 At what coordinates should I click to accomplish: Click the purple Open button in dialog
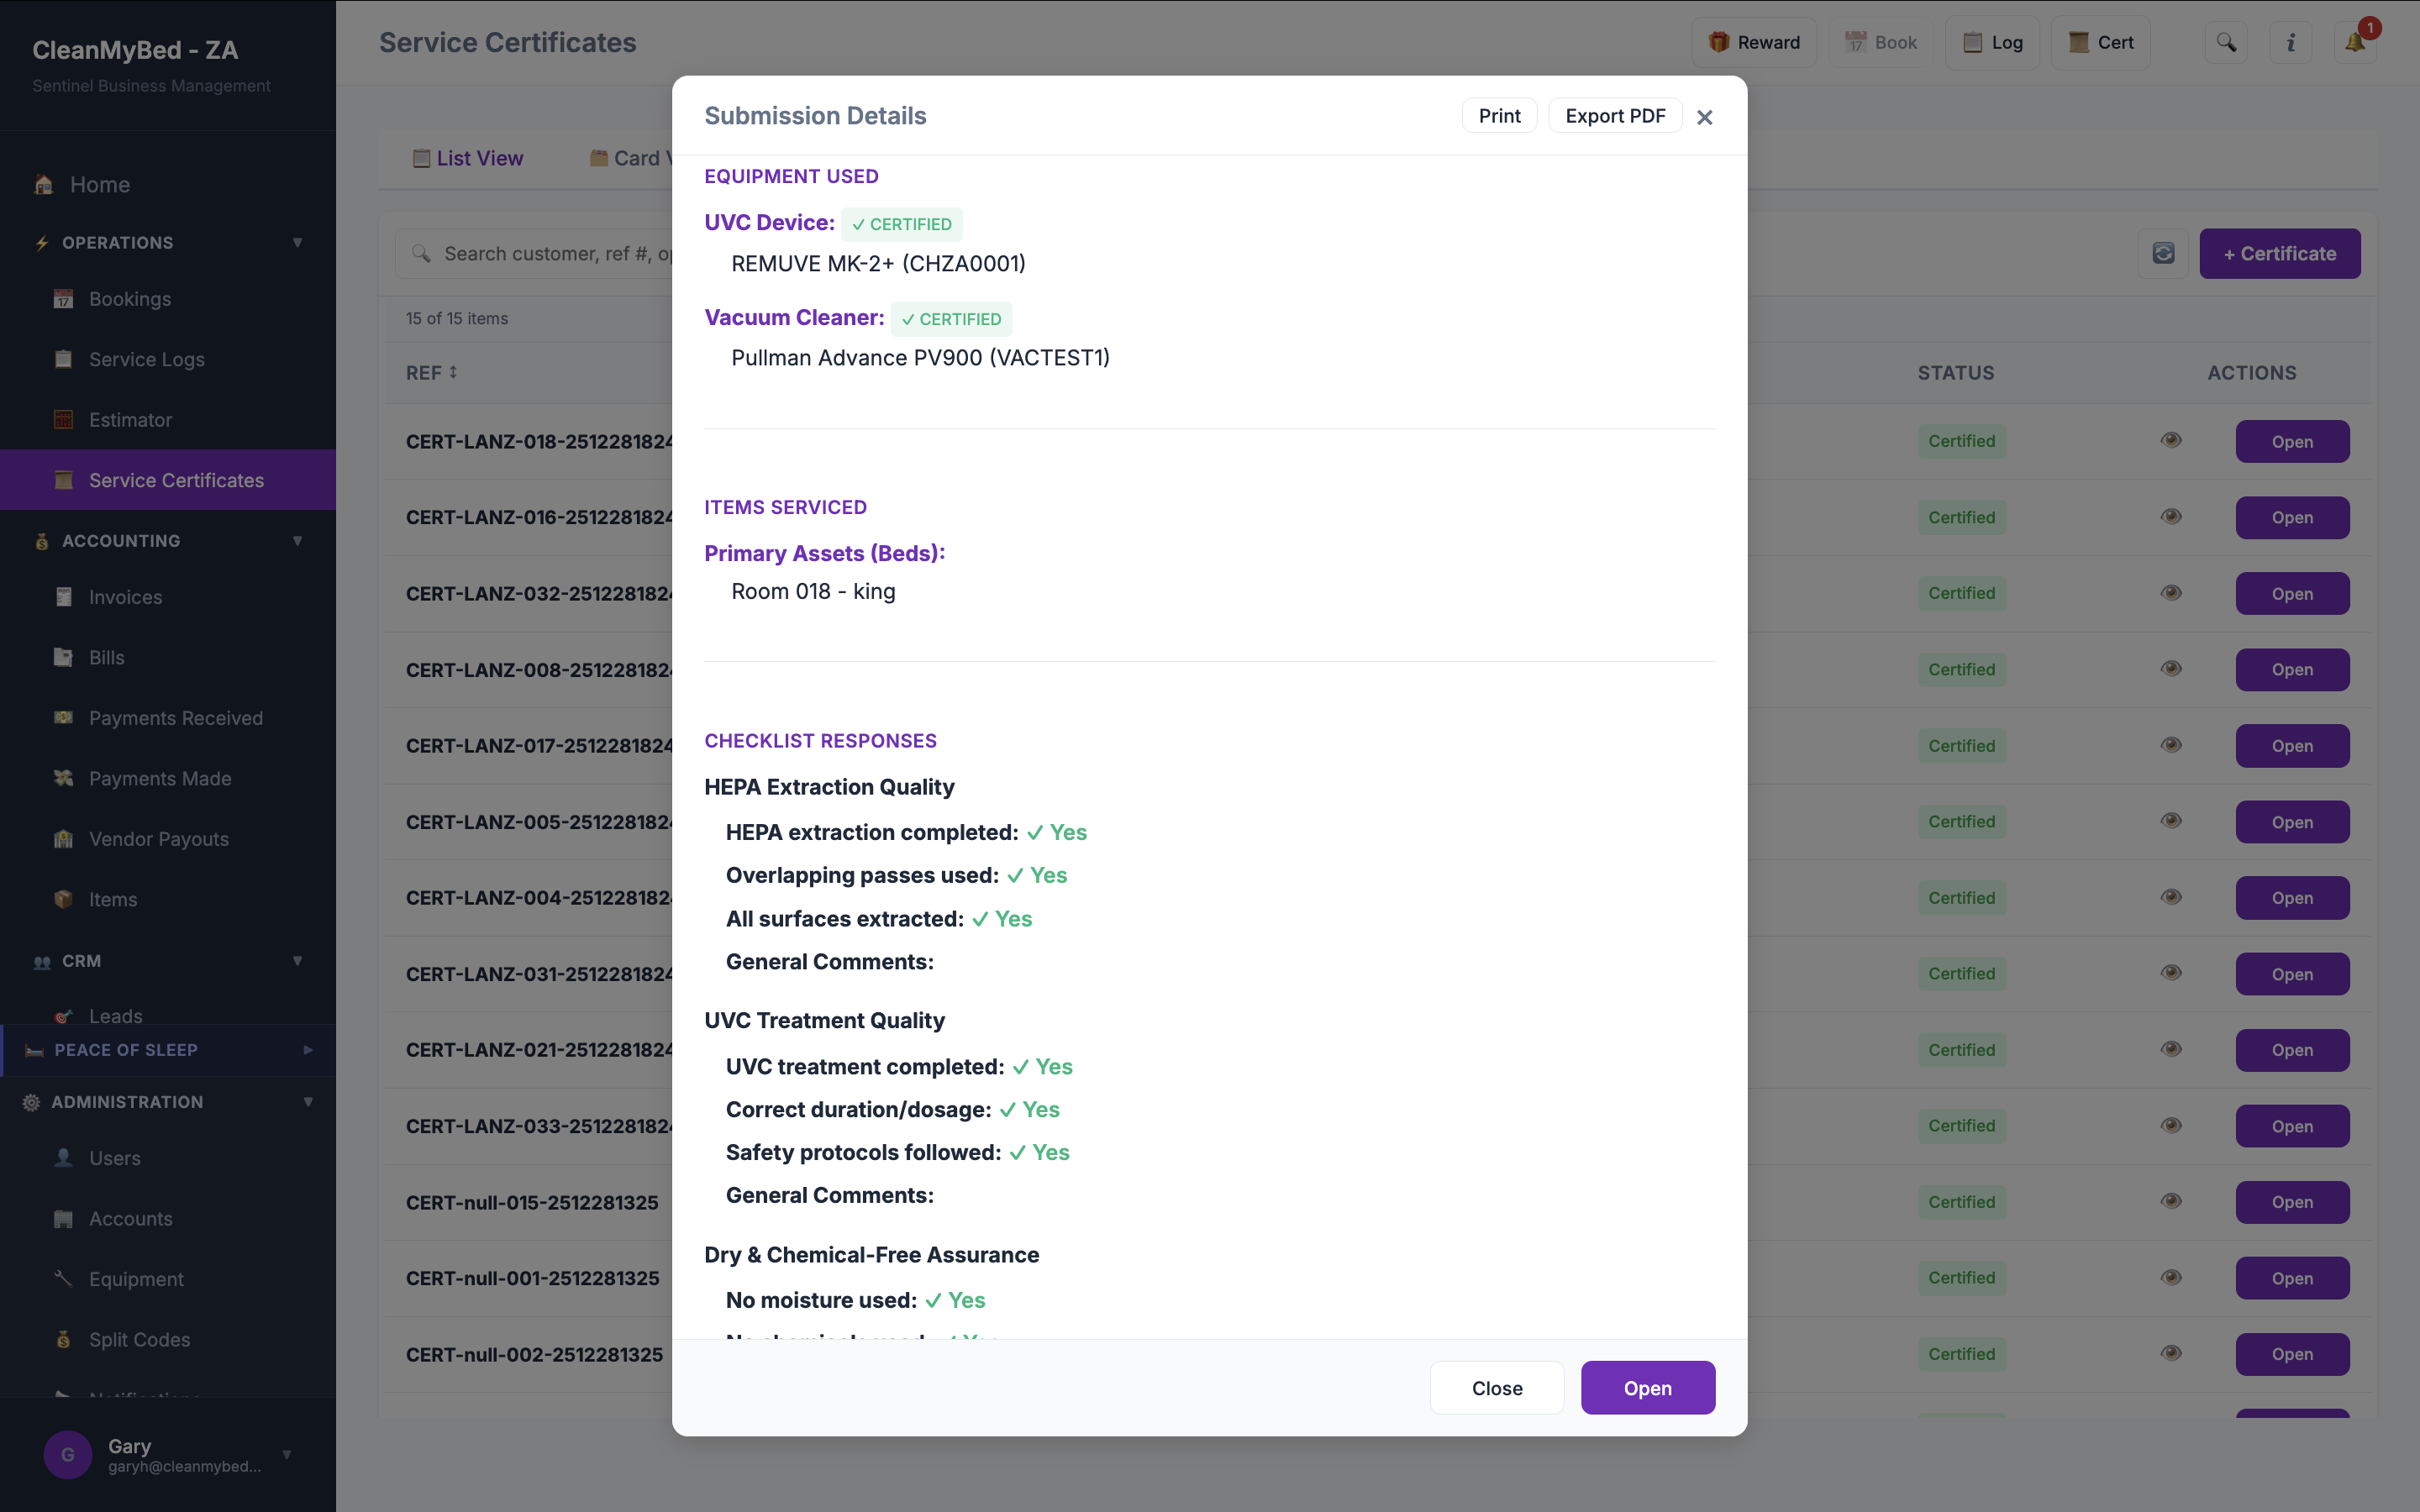[1647, 1388]
